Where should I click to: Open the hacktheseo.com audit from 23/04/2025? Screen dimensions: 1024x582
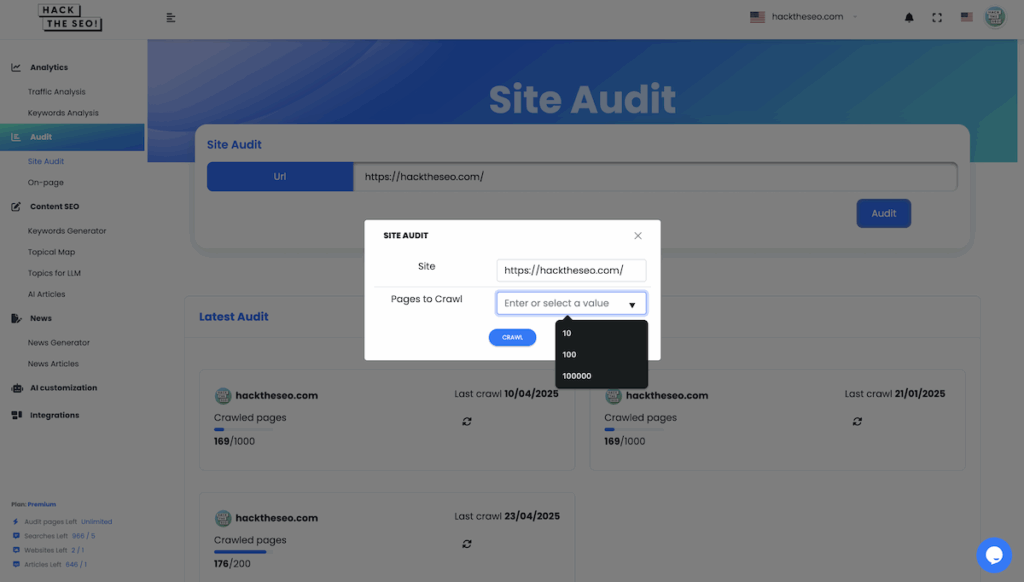tap(276, 518)
